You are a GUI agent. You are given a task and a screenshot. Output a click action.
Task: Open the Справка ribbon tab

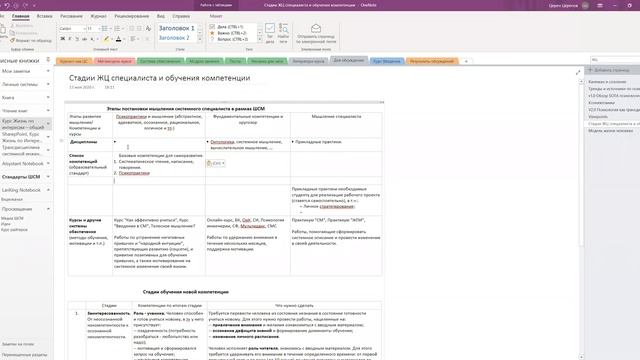[x=181, y=16]
